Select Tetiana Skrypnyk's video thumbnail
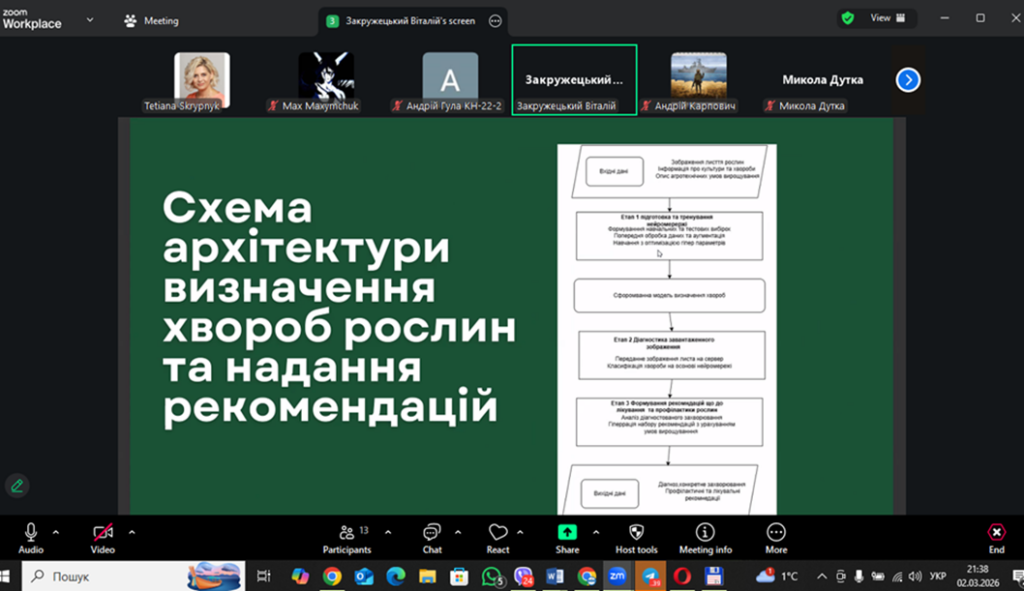This screenshot has width=1024, height=591. click(202, 82)
